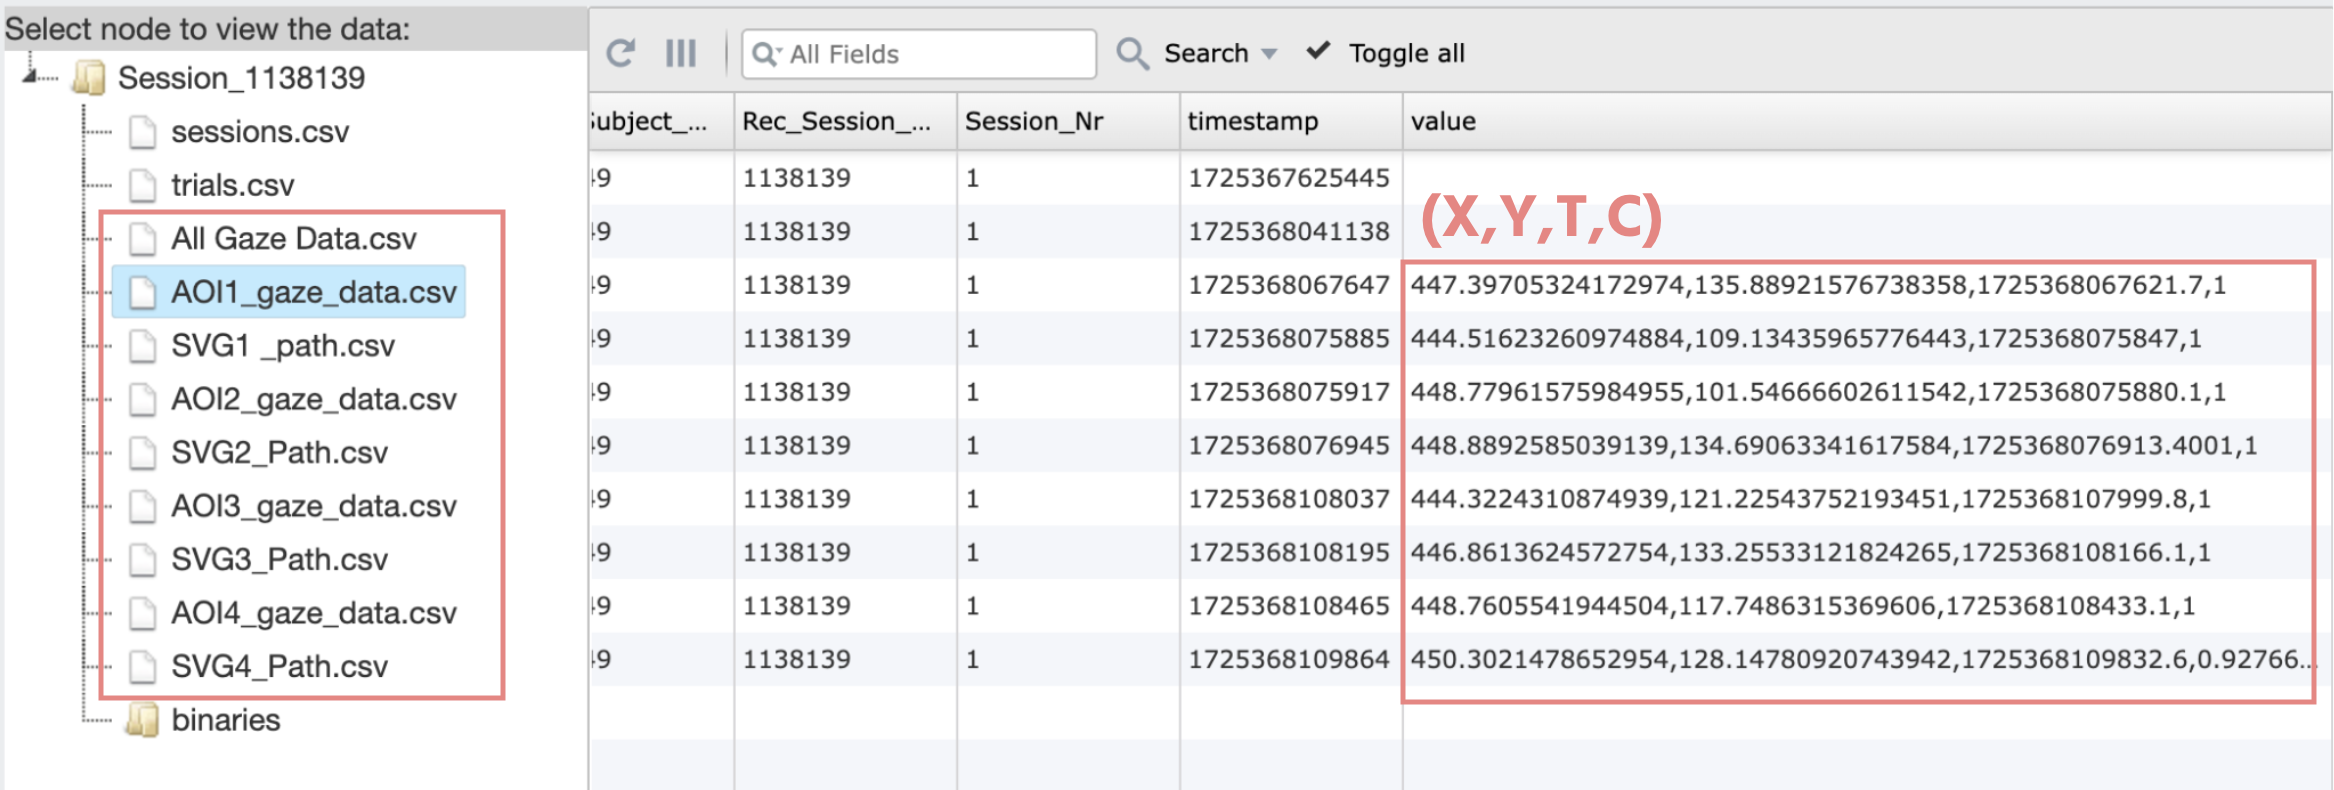
Task: Click timestamp cell 1725368108195
Action: pyautogui.click(x=1289, y=553)
